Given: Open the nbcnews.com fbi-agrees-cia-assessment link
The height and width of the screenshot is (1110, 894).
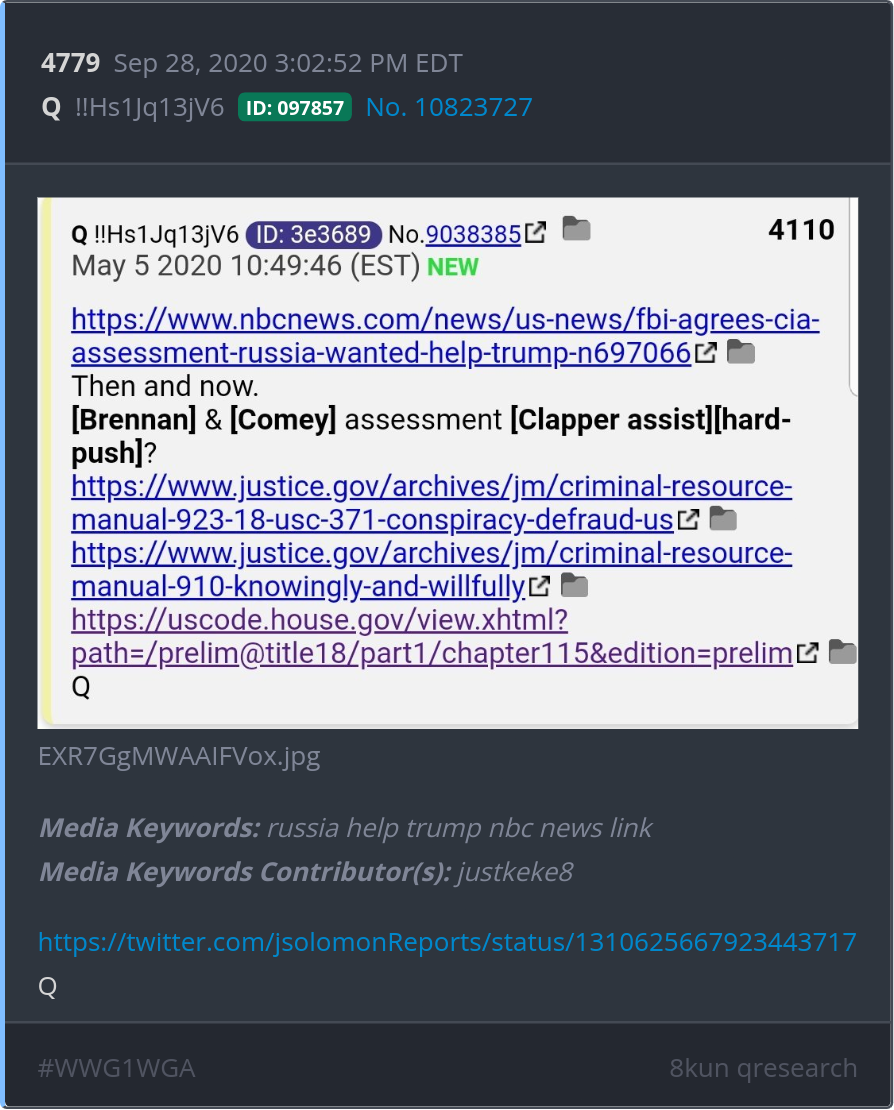Looking at the screenshot, I should click(x=445, y=336).
